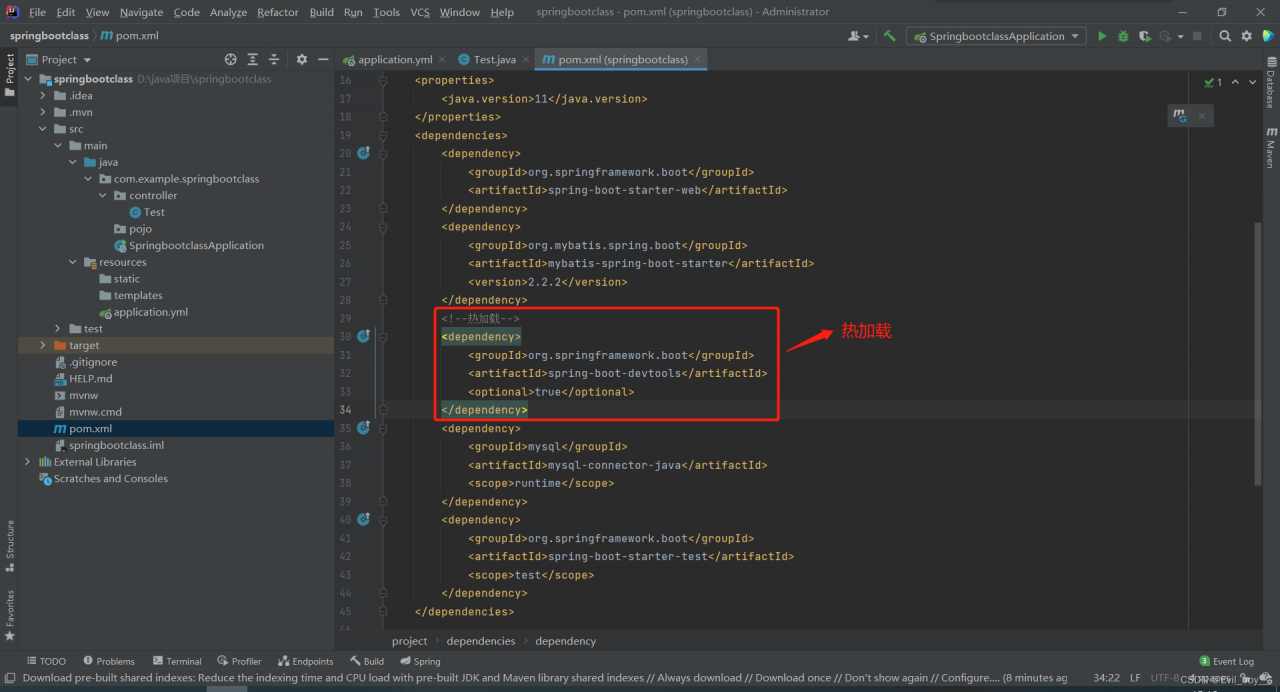1280x692 pixels.
Task: Build project using the hammer icon
Action: (x=889, y=36)
